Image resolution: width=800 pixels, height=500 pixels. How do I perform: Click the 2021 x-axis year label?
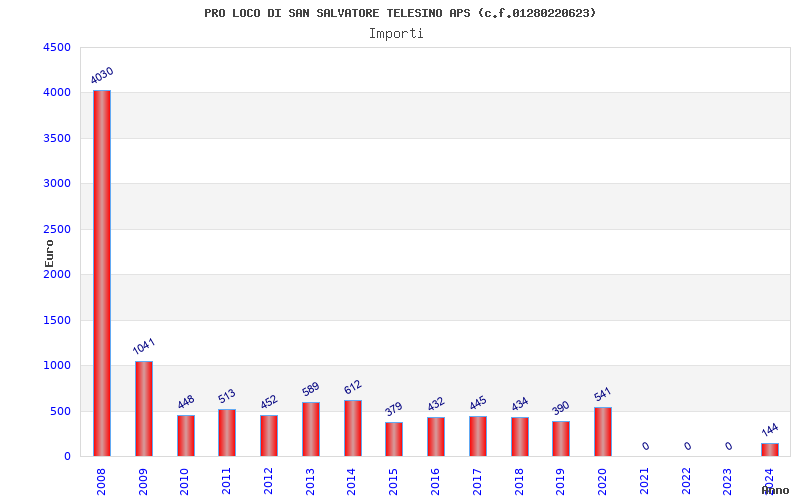pos(644,481)
